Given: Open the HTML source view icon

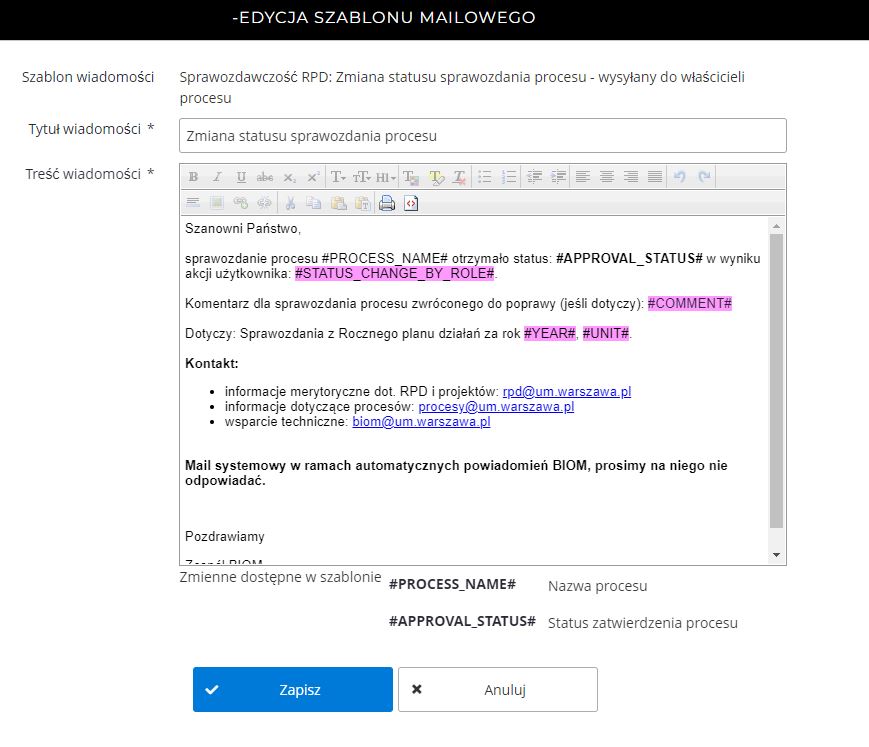Looking at the screenshot, I should click(411, 203).
